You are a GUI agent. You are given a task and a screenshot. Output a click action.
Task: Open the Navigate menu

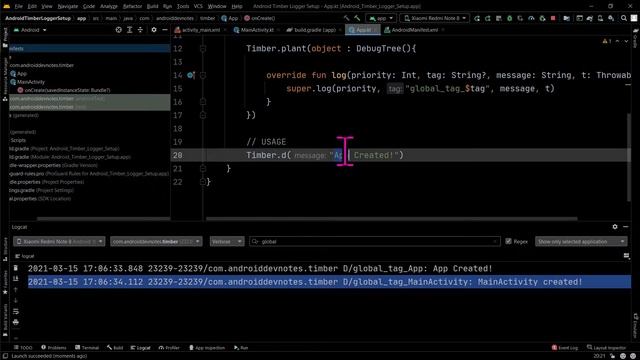click(68, 7)
